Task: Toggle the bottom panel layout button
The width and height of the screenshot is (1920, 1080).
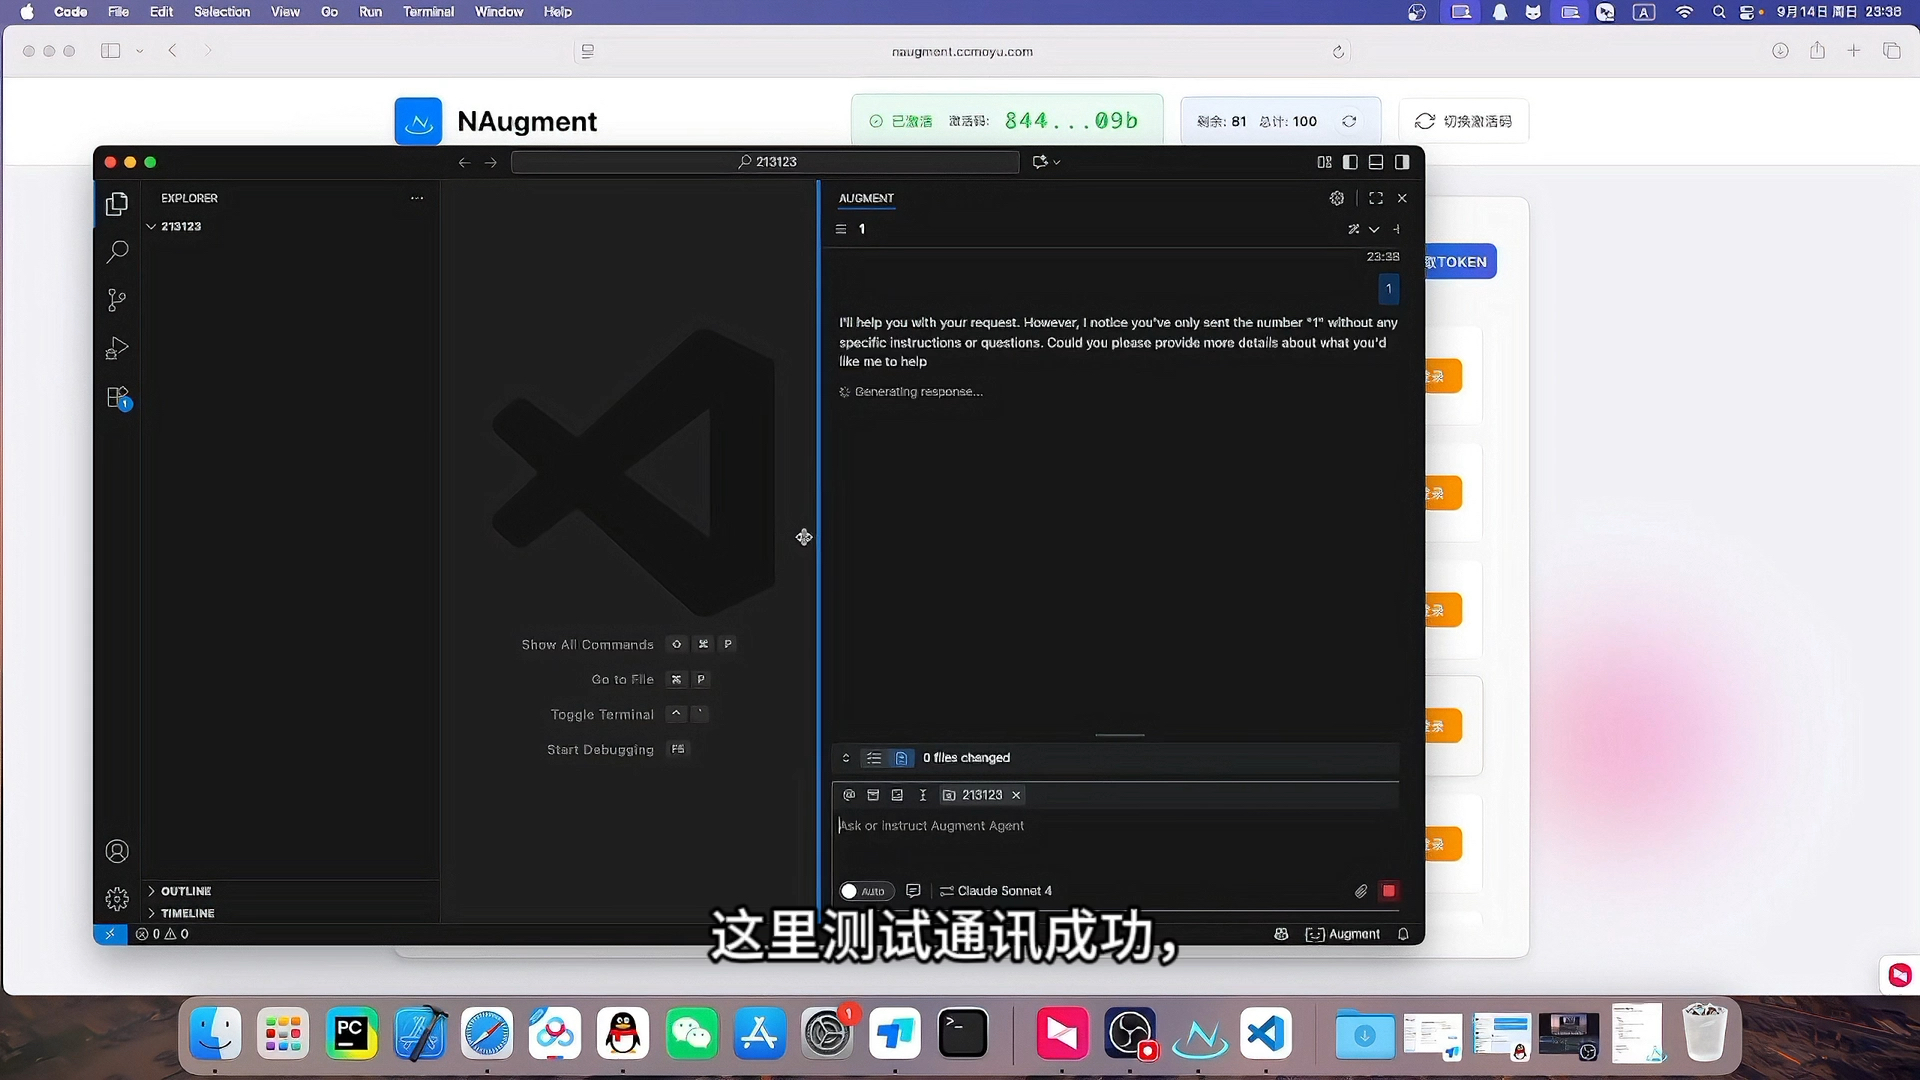Action: tap(1376, 162)
